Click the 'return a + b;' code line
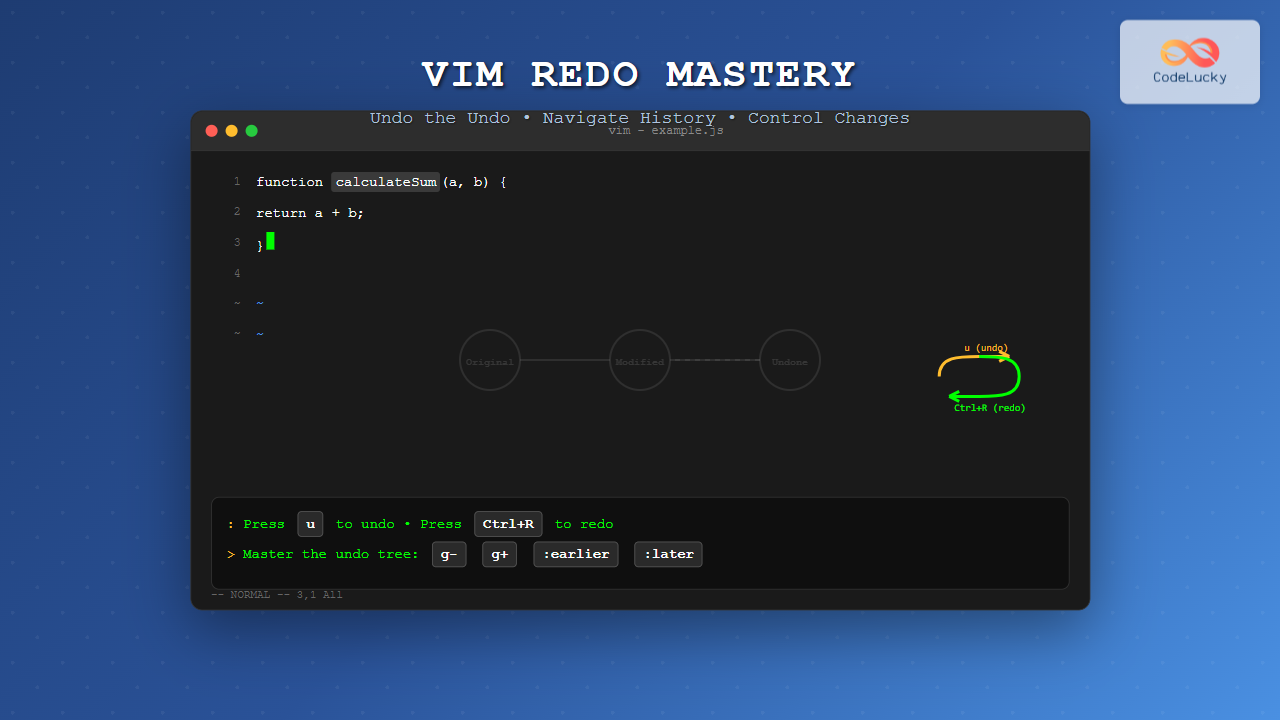This screenshot has width=1280, height=720. click(310, 213)
